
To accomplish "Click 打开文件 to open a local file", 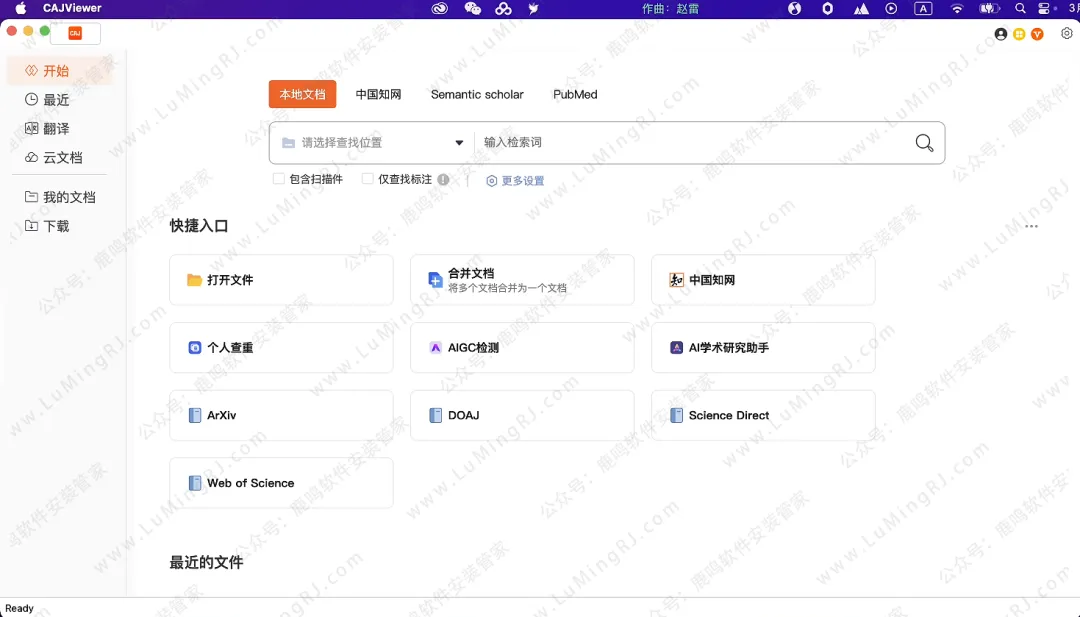I will [281, 279].
